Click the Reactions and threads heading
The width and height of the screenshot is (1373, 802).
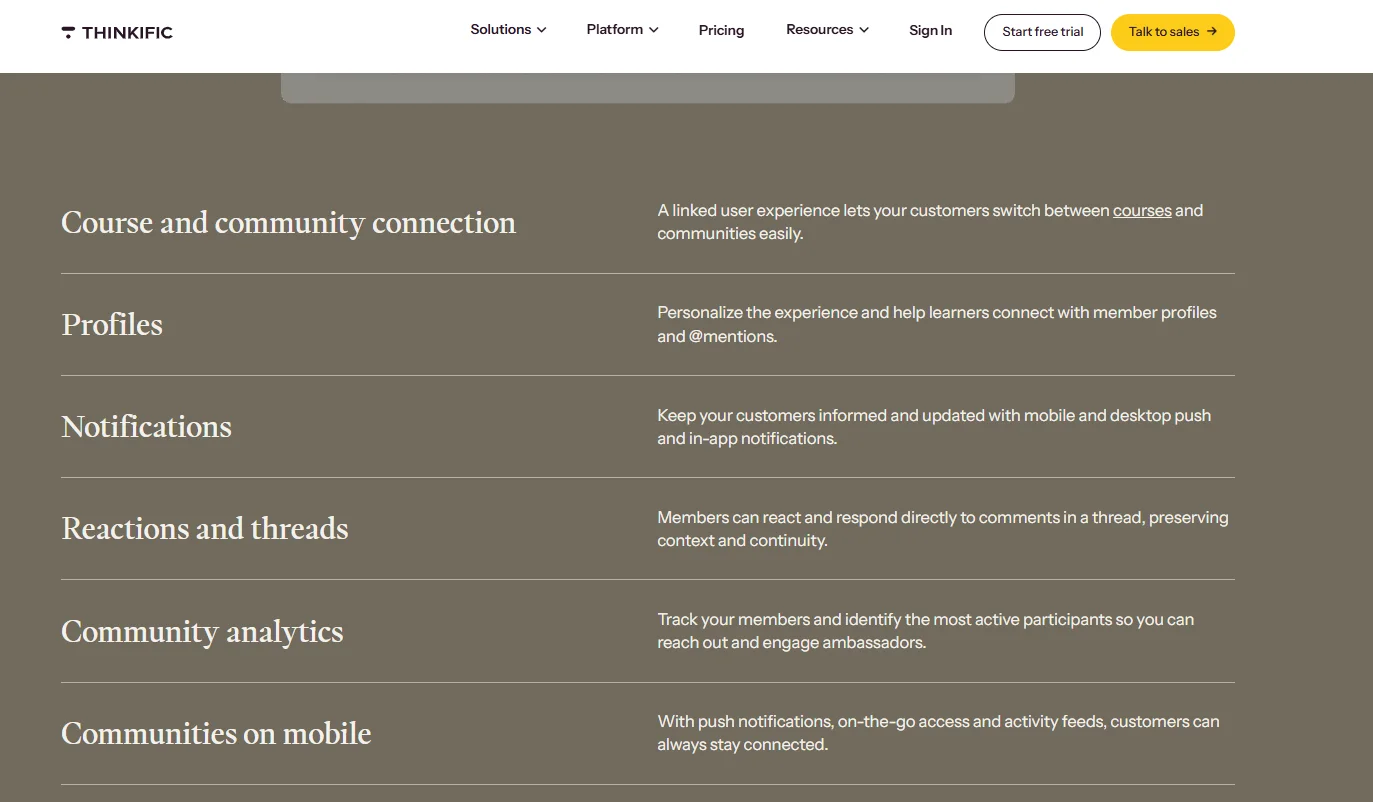[x=204, y=528]
